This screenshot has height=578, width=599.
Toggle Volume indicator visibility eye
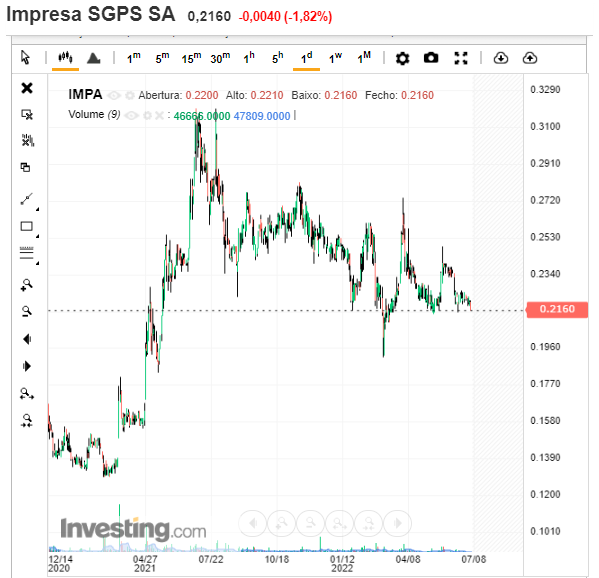[x=131, y=115]
